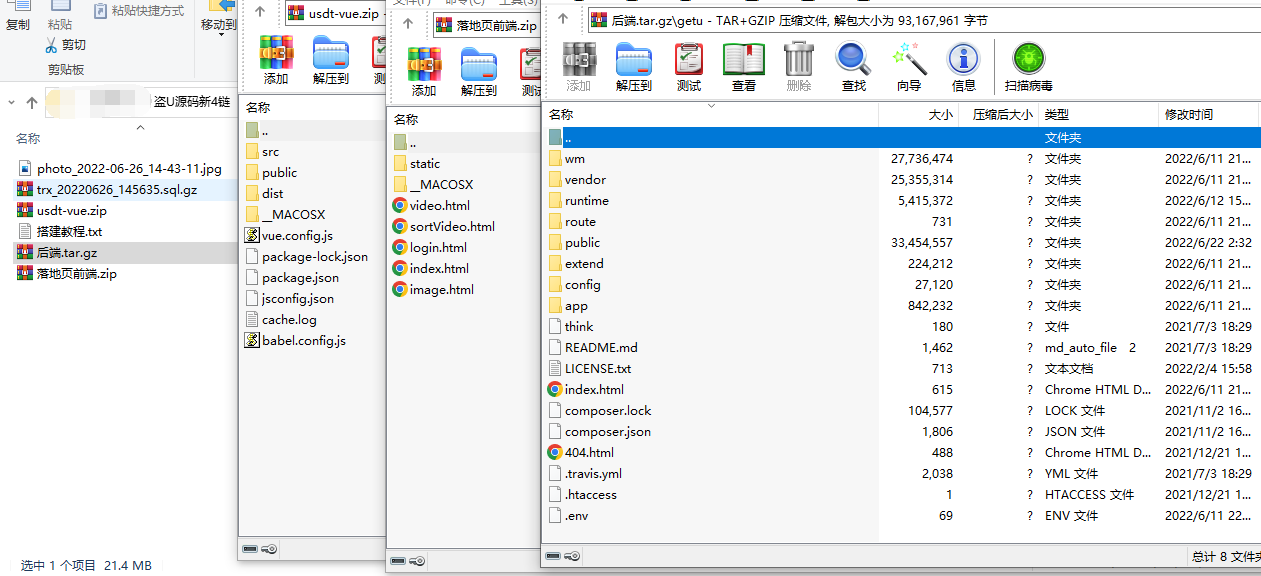Show archive 信息 via the info icon
Screen dimensions: 1261x576
[x=963, y=67]
